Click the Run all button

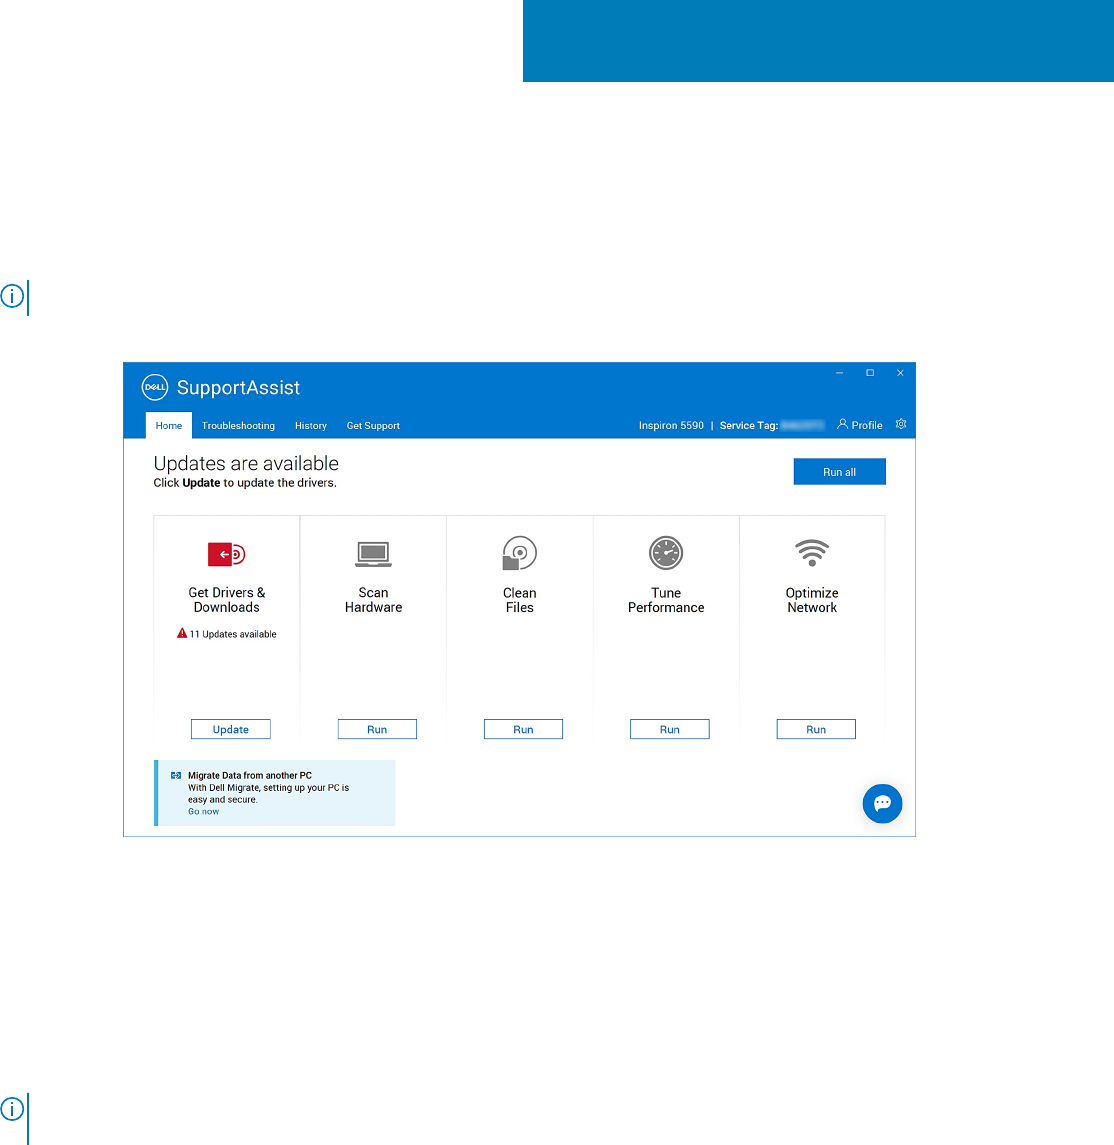[840, 472]
